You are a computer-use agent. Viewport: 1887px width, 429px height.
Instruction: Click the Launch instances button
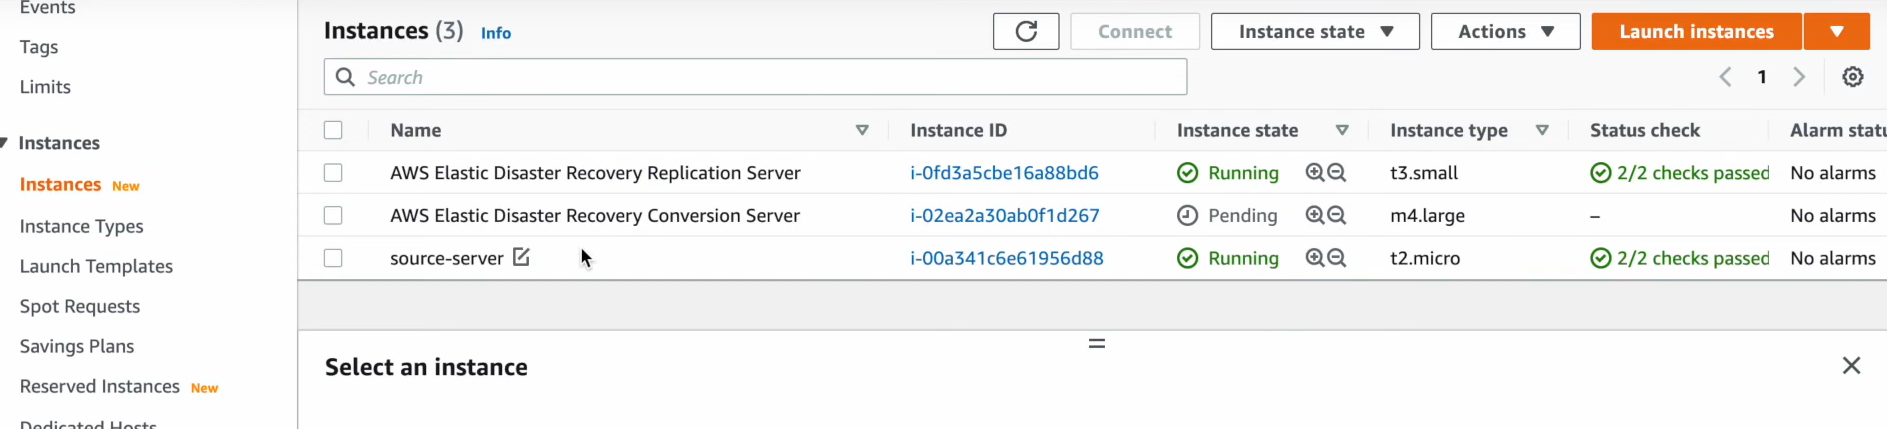[1696, 31]
